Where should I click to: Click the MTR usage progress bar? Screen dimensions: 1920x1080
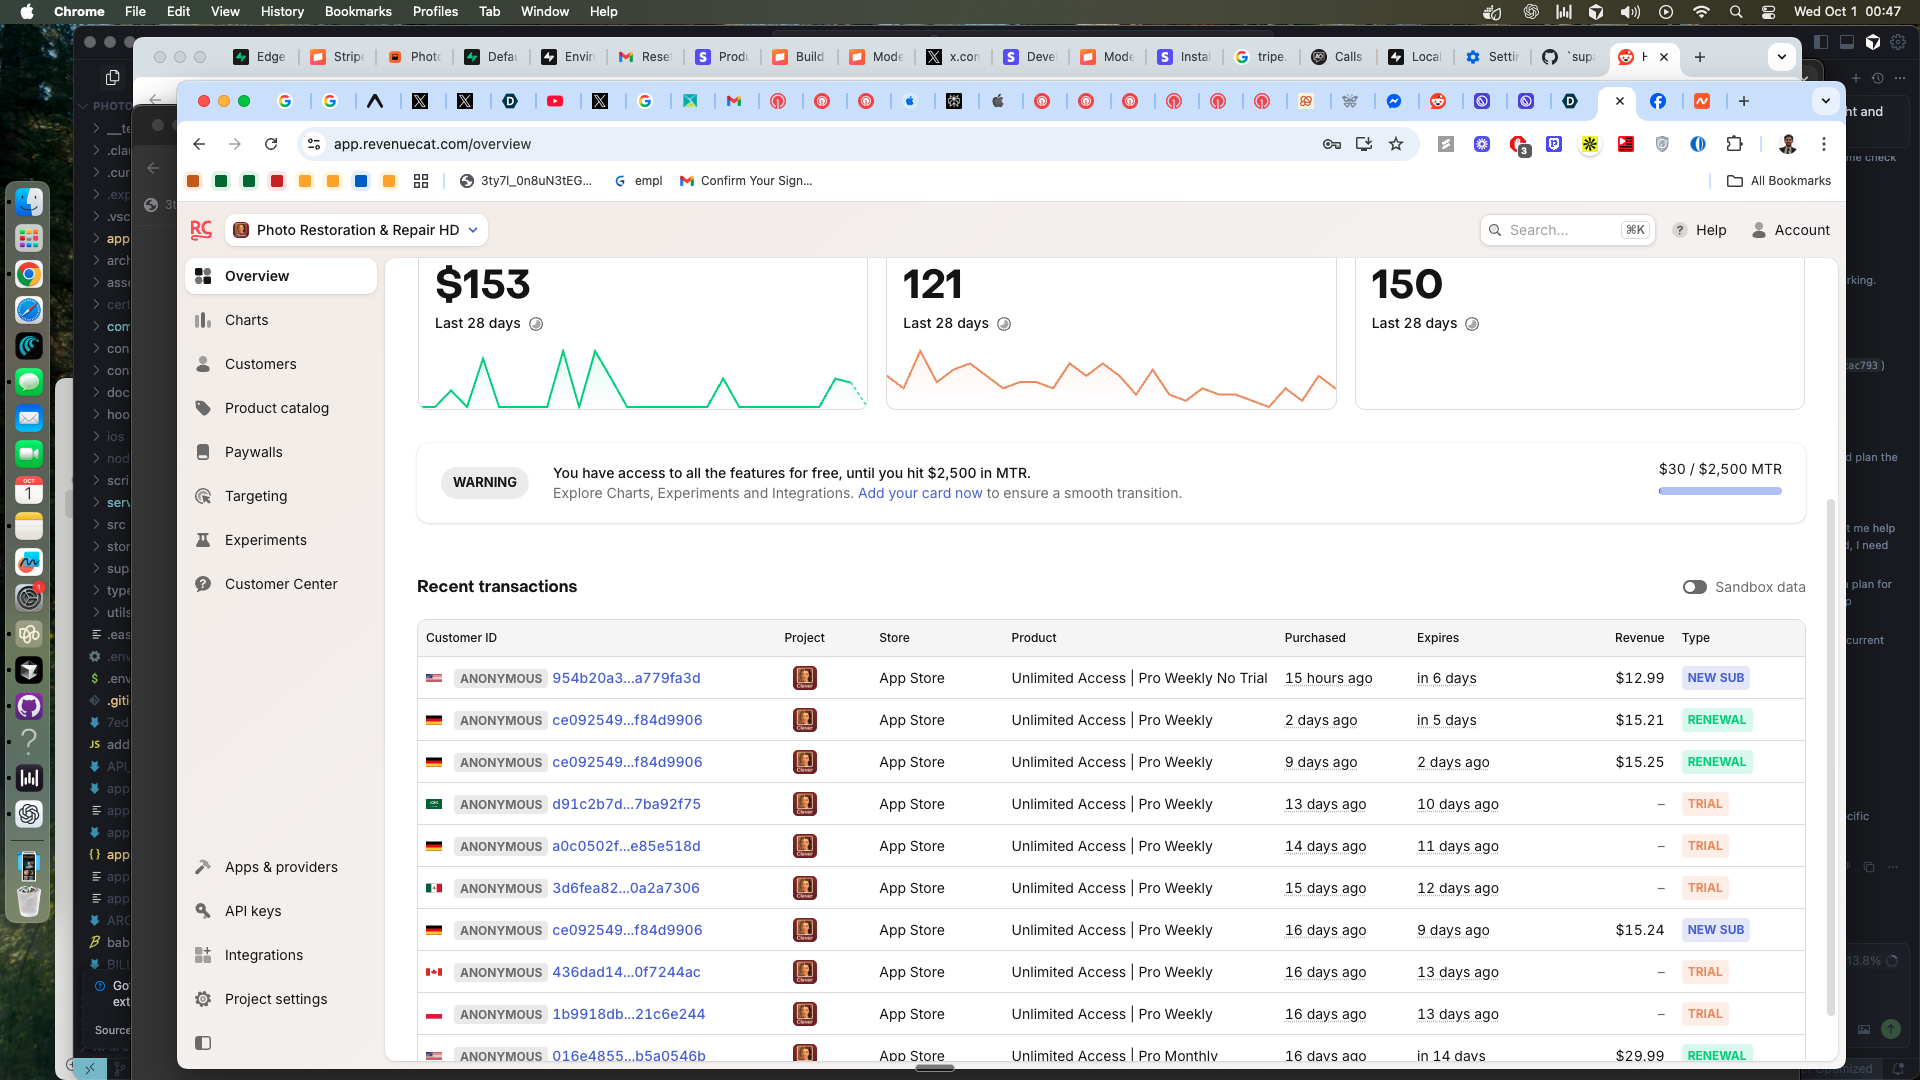[1719, 491]
